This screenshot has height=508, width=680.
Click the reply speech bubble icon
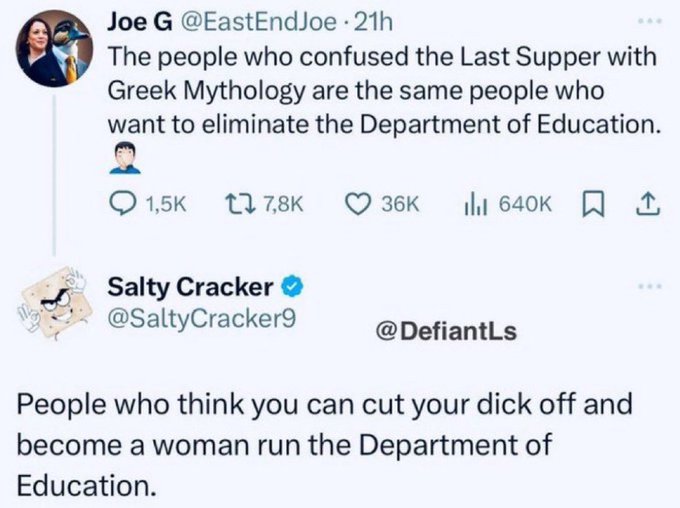click(x=122, y=203)
